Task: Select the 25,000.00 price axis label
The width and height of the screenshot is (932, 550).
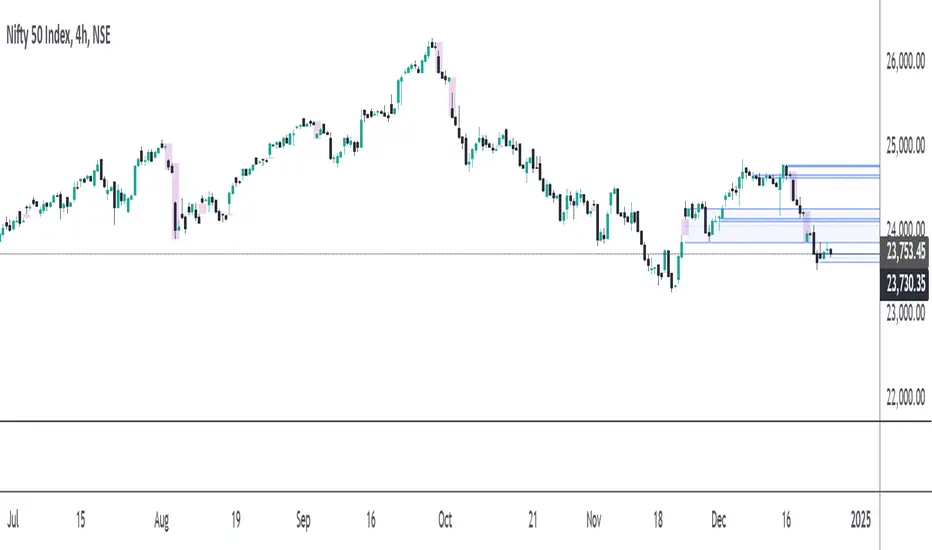Action: (906, 145)
